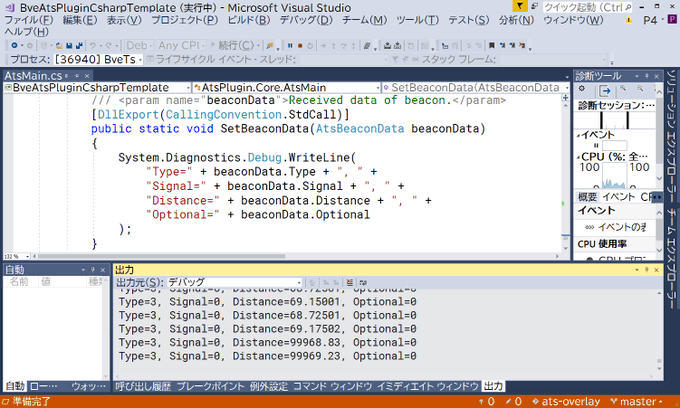This screenshot has width=680, height=408.
Task: Click output line with Distance=68.72501
Action: click(x=267, y=316)
